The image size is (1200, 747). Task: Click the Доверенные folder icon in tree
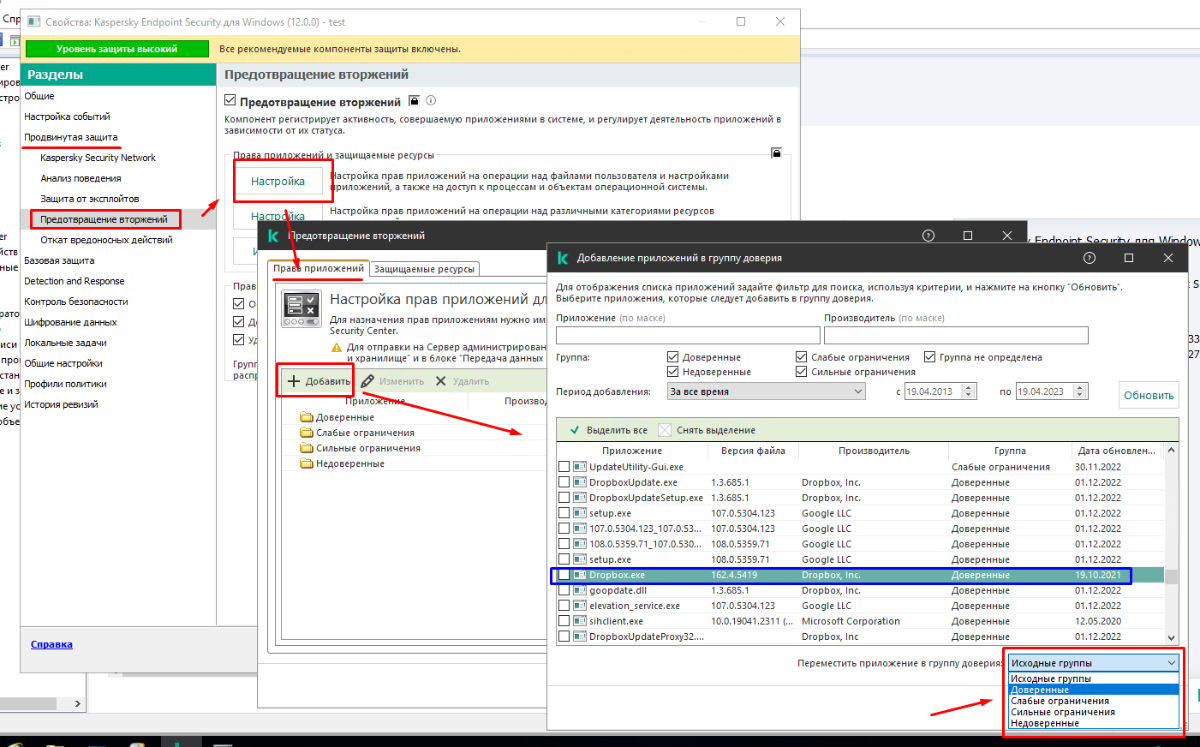coord(306,417)
